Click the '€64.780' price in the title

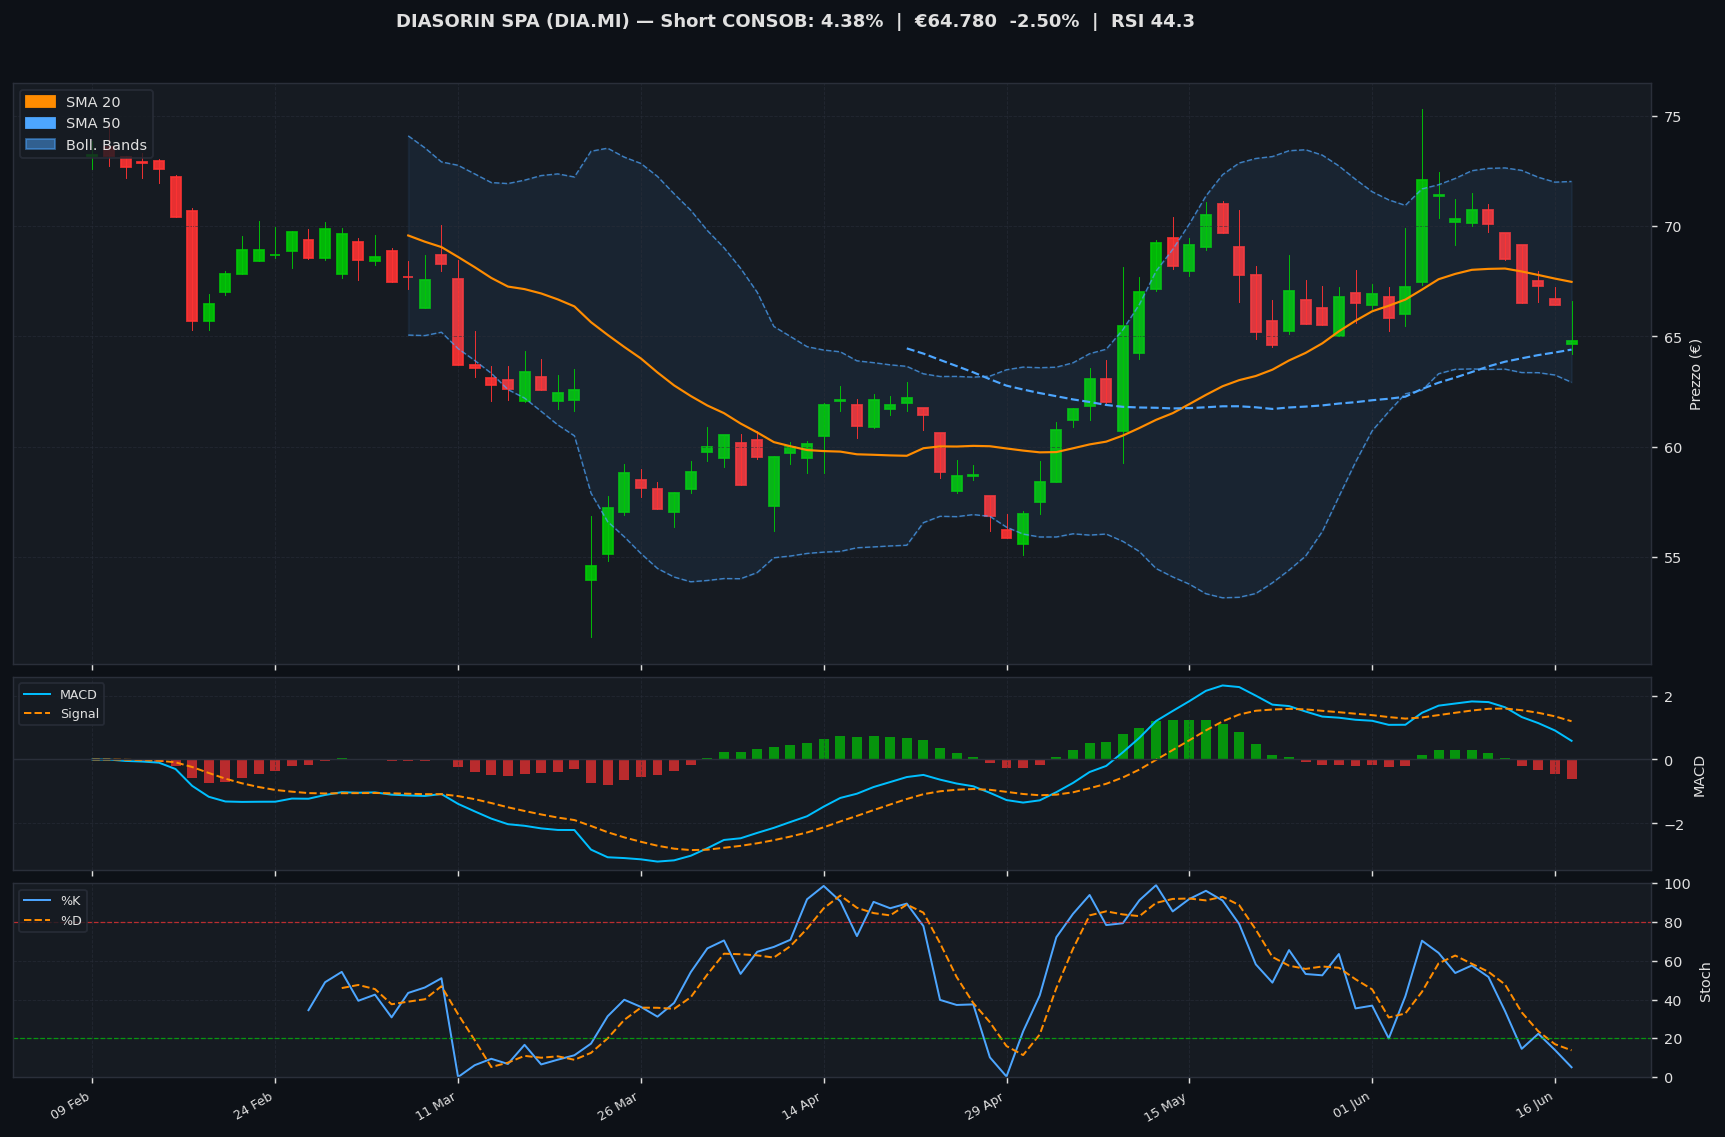(x=955, y=21)
